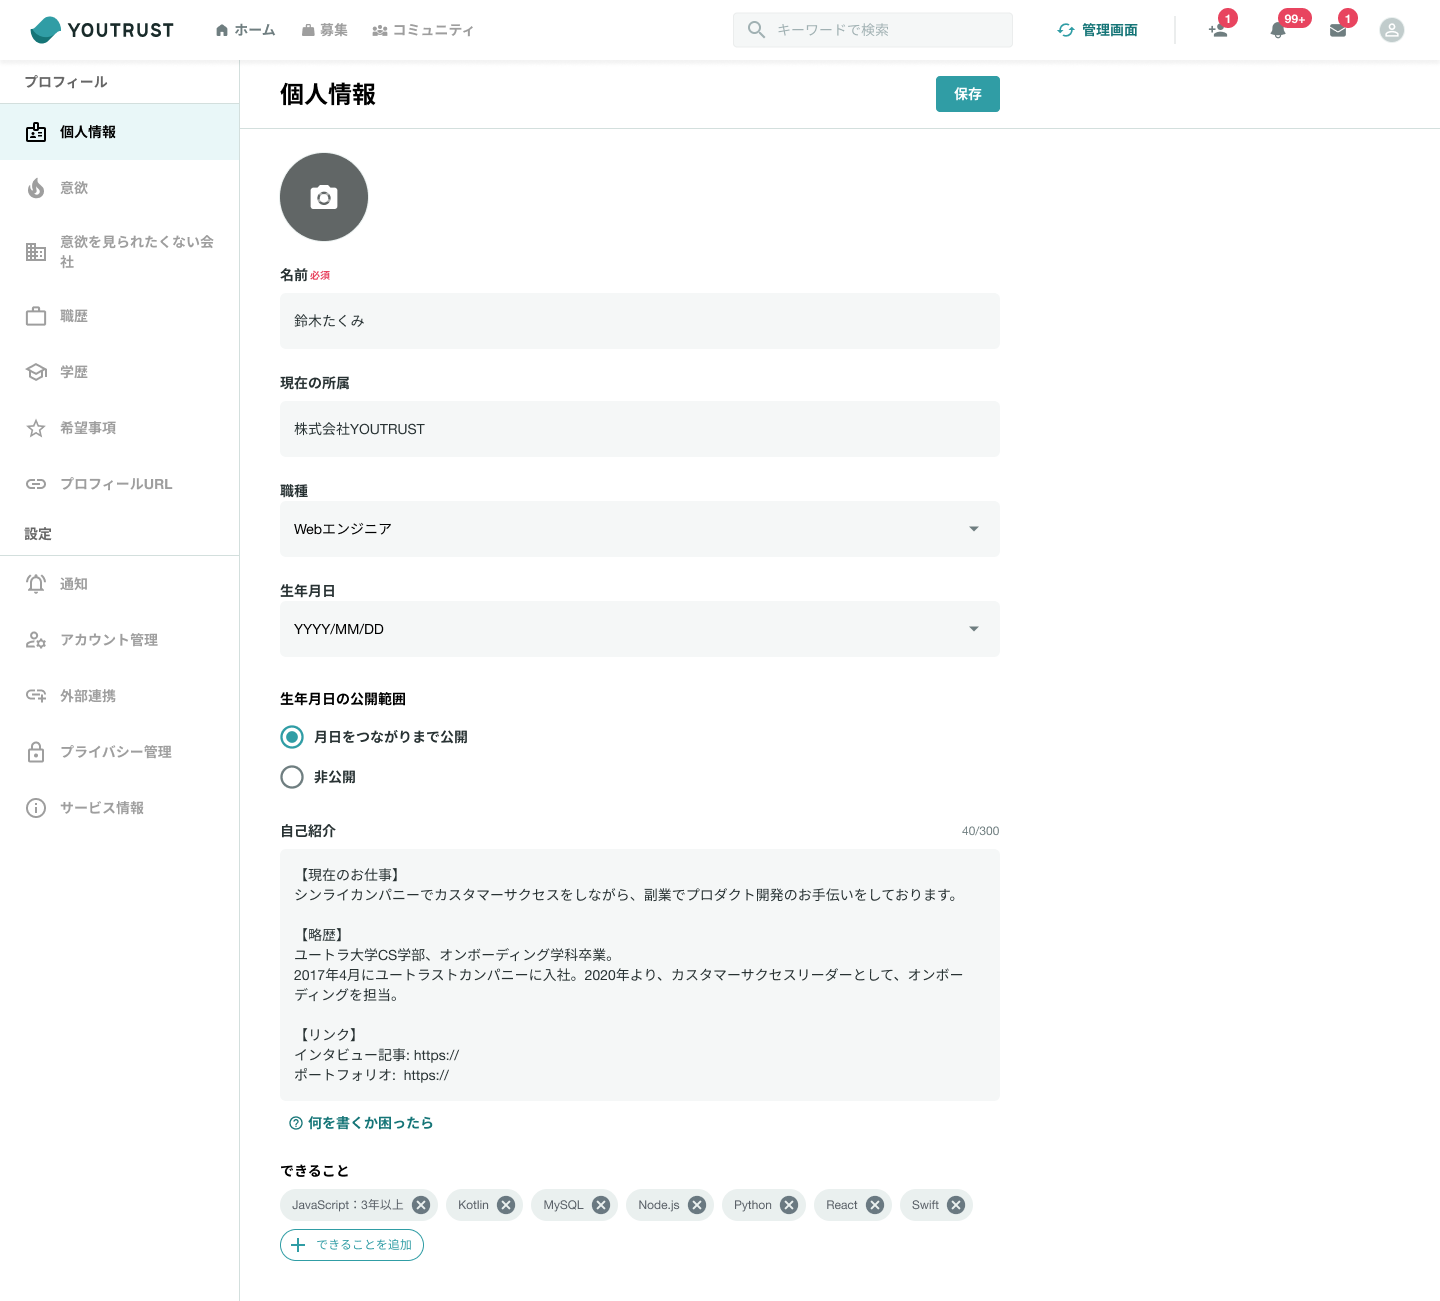Click the add-connection person icon with badge
Screen dimensions: 1440x1301
tap(1218, 30)
